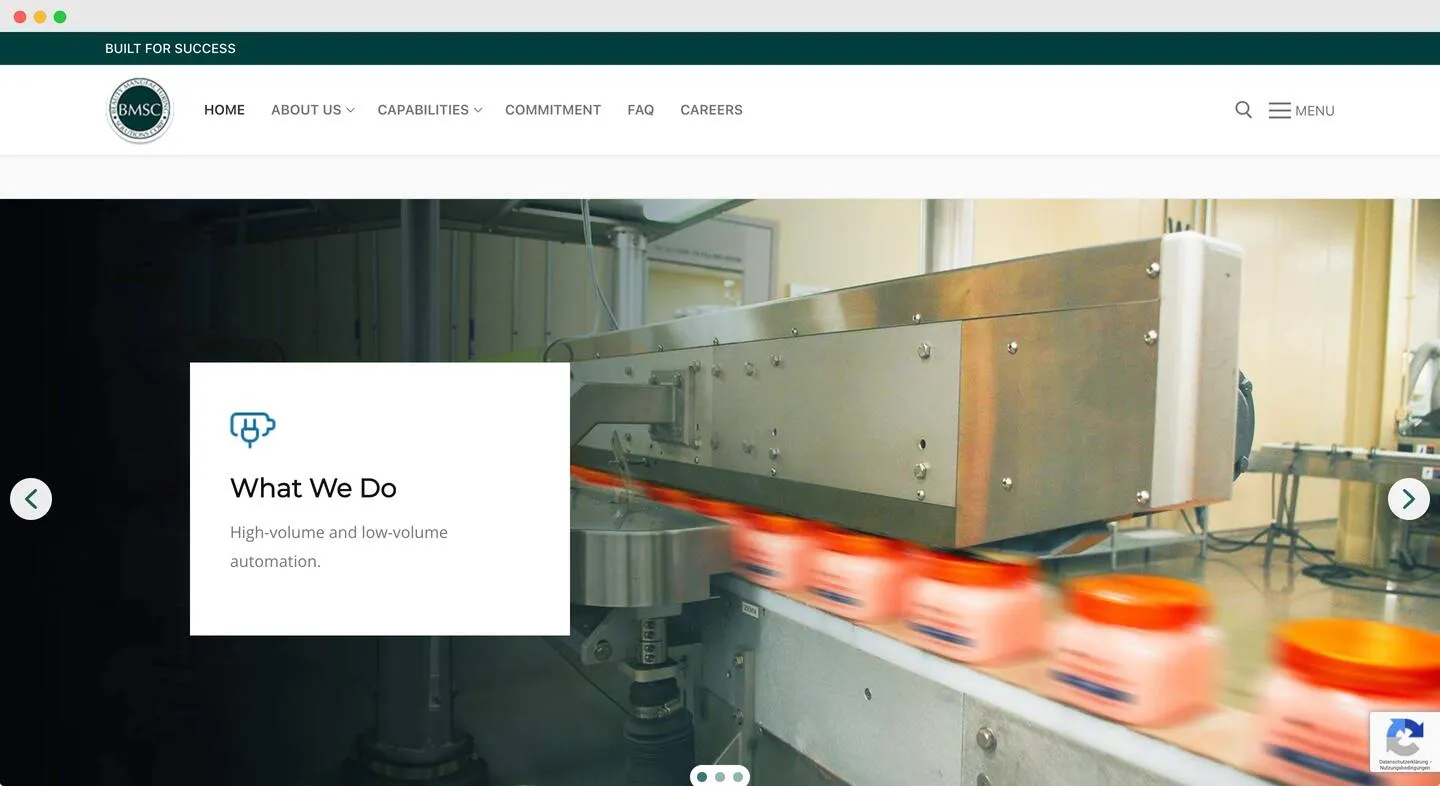This screenshot has height=786, width=1440.
Task: Click the What We Do slide heading
Action: point(313,488)
